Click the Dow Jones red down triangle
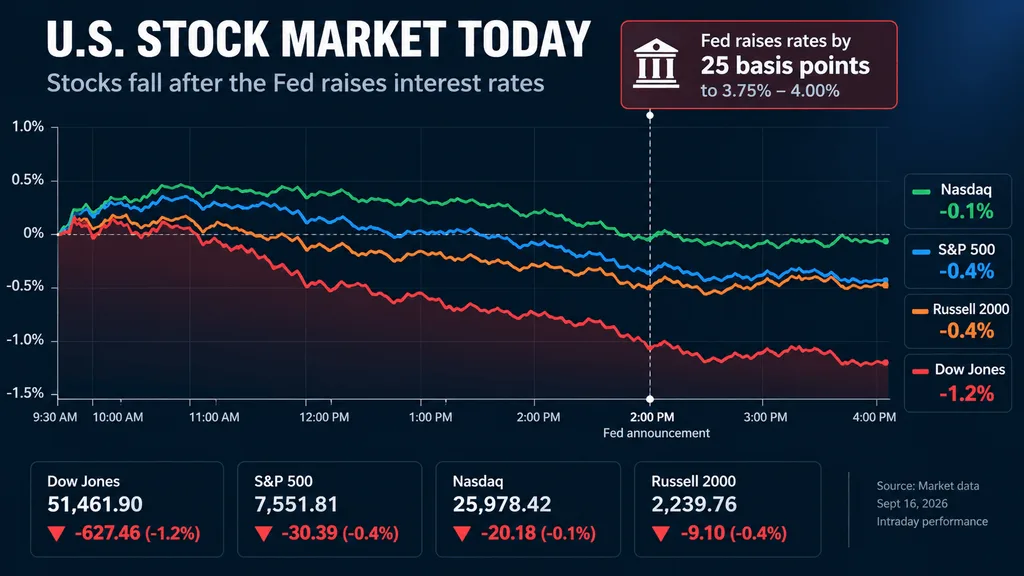This screenshot has height=576, width=1024. coord(57,534)
